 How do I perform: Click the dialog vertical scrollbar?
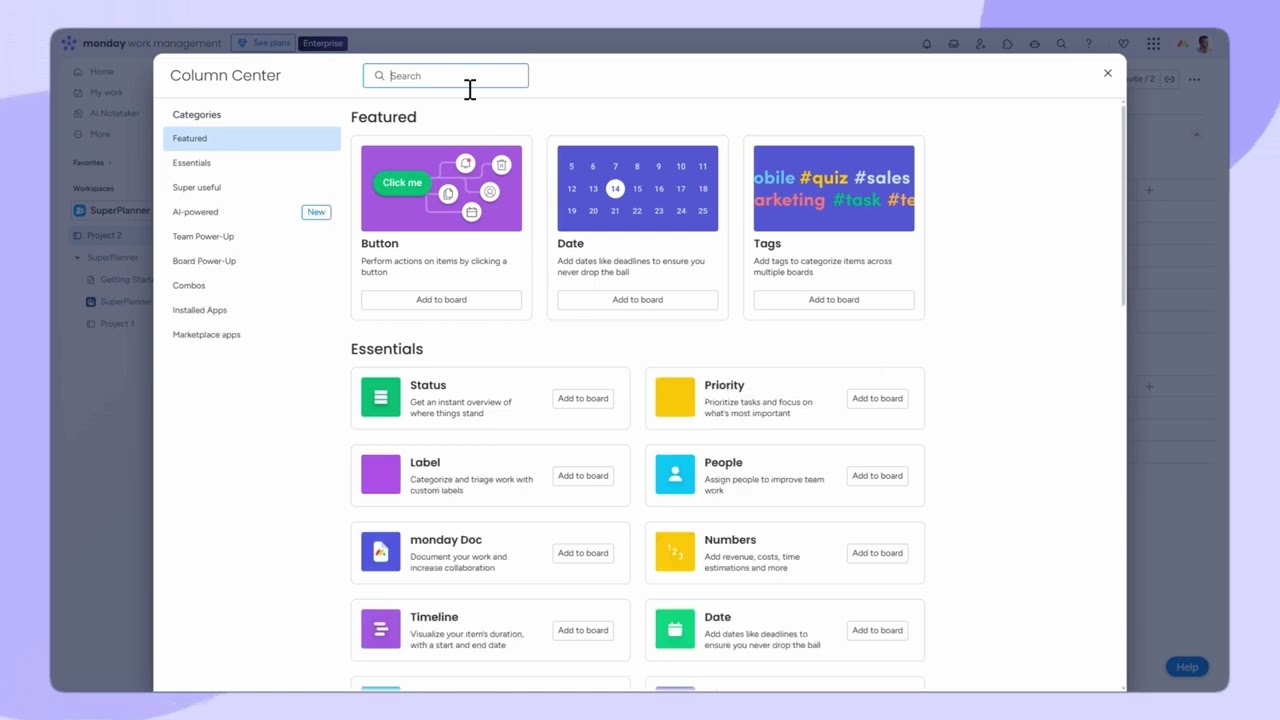[x=1121, y=206]
